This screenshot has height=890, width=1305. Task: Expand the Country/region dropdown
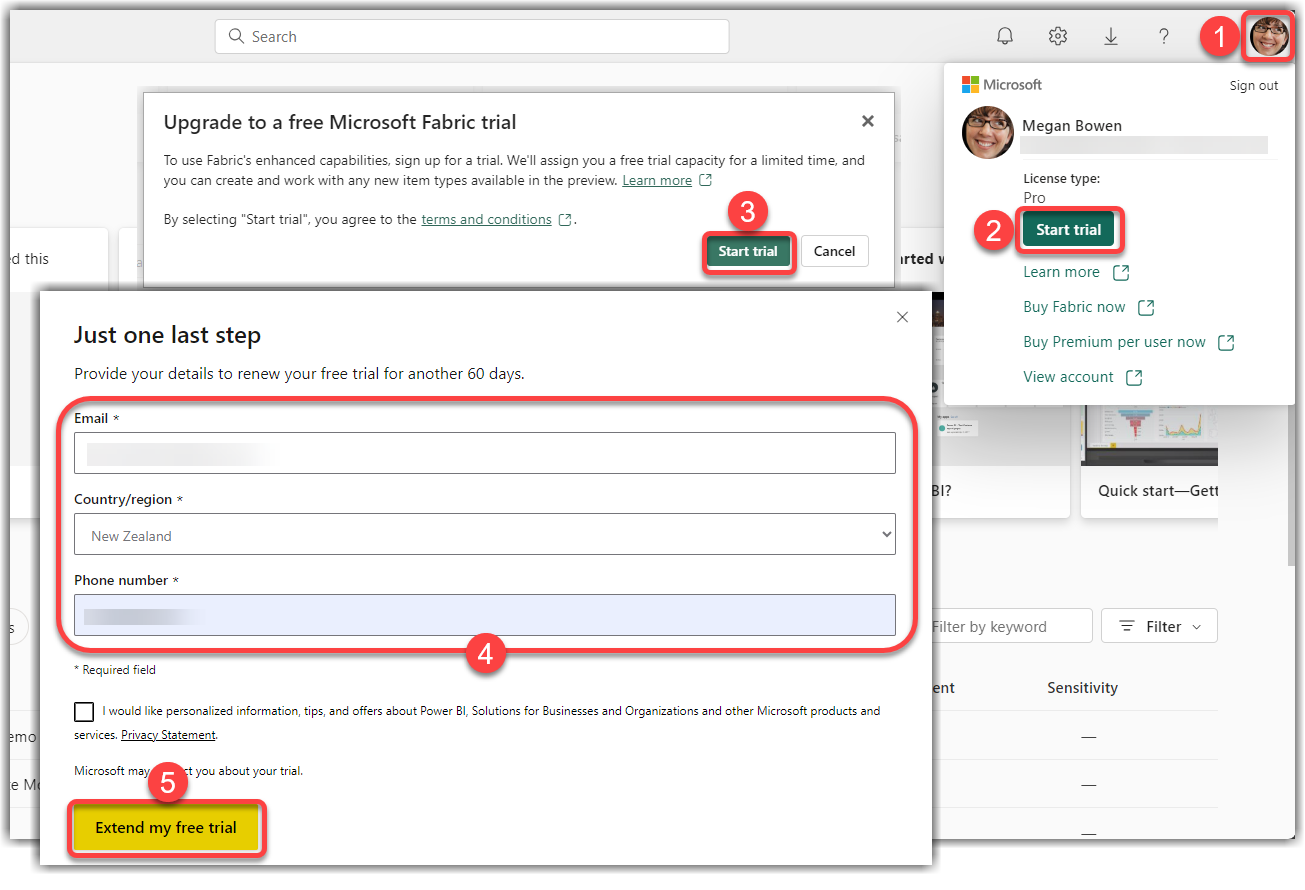(x=485, y=535)
